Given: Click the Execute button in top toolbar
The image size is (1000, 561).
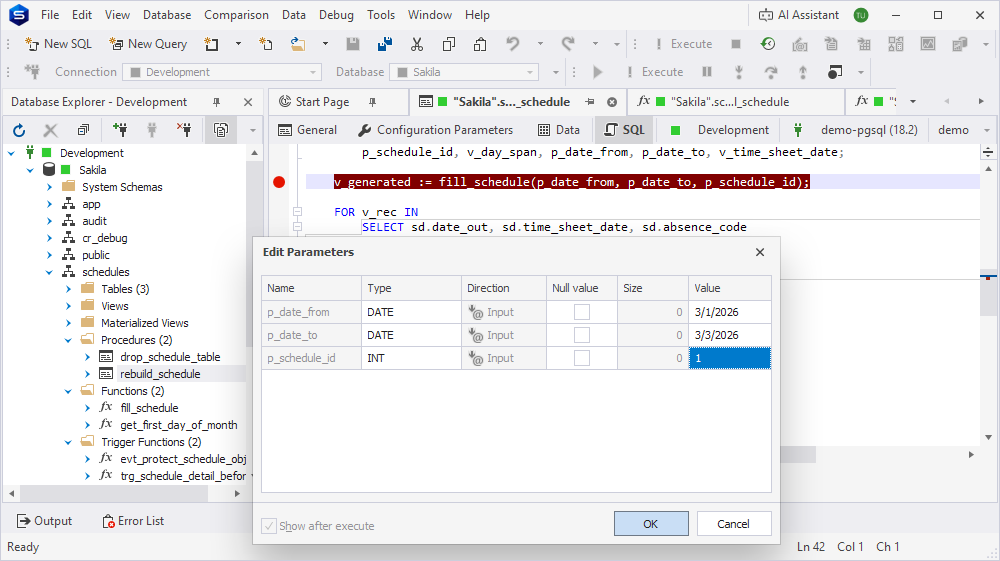Looking at the screenshot, I should (x=682, y=44).
